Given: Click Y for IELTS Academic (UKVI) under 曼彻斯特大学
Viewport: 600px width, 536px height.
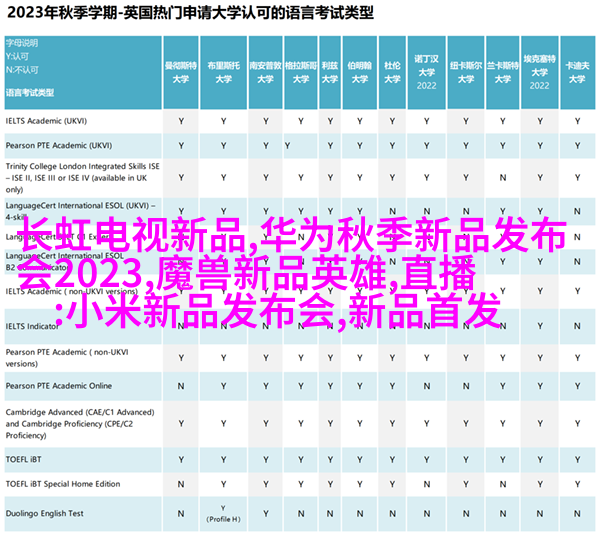Looking at the screenshot, I should (x=181, y=121).
